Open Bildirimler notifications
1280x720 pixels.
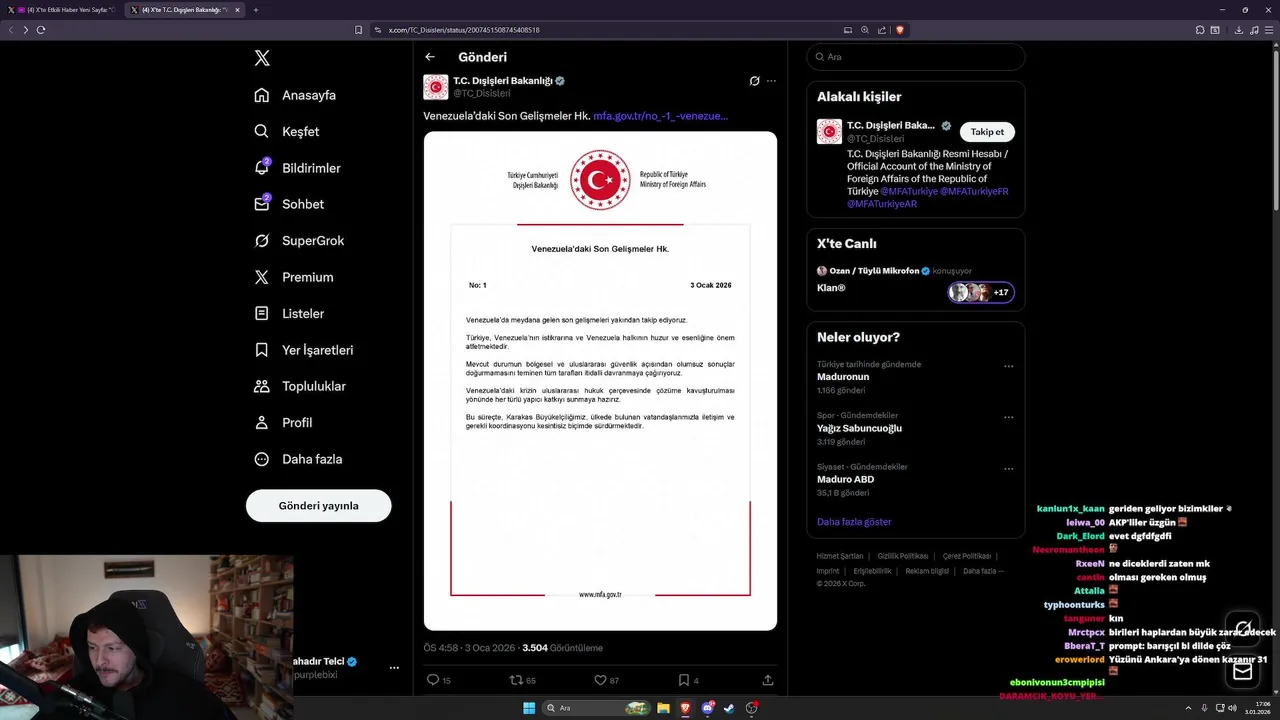point(297,168)
